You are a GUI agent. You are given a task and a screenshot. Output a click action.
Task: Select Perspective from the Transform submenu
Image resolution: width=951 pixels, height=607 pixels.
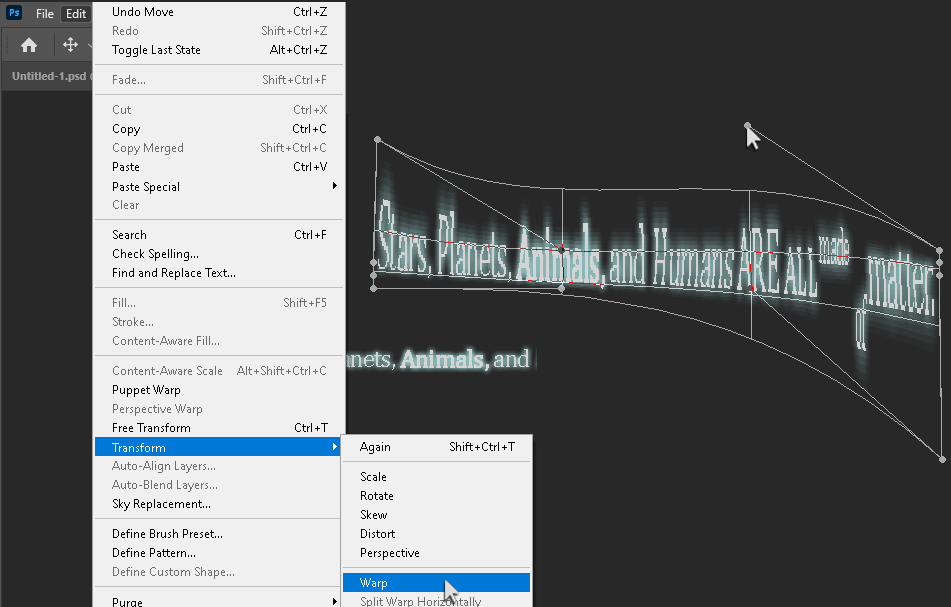[389, 553]
